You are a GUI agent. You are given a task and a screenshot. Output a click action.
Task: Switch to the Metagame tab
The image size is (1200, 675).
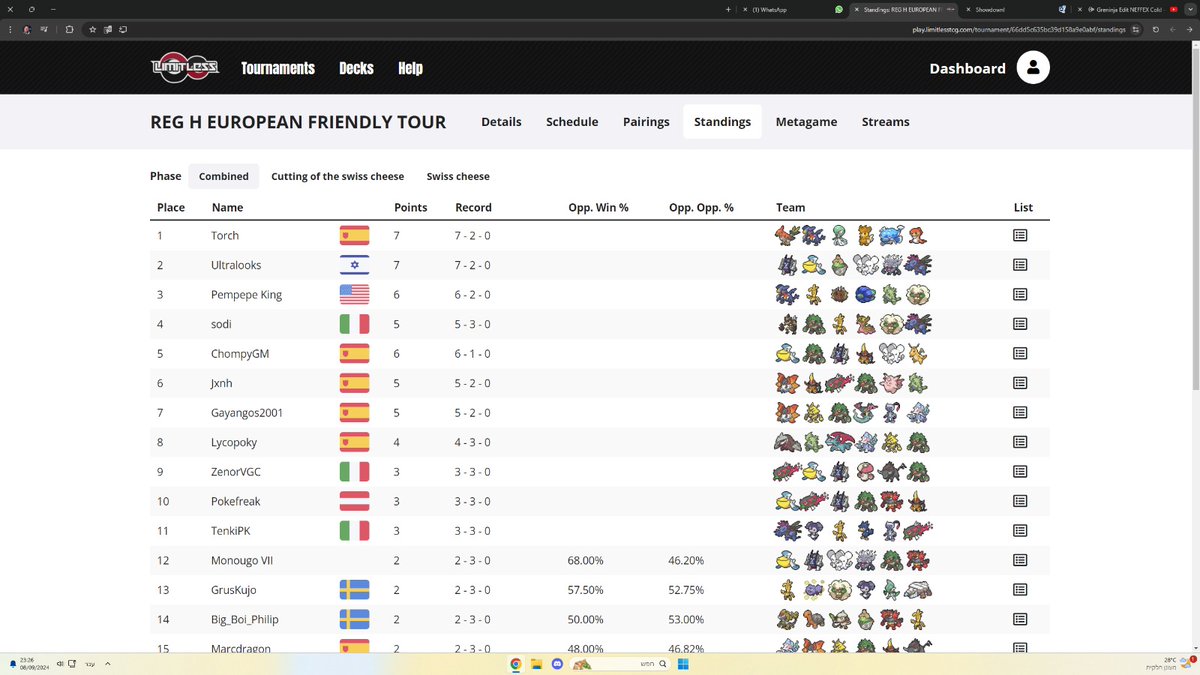pos(806,122)
